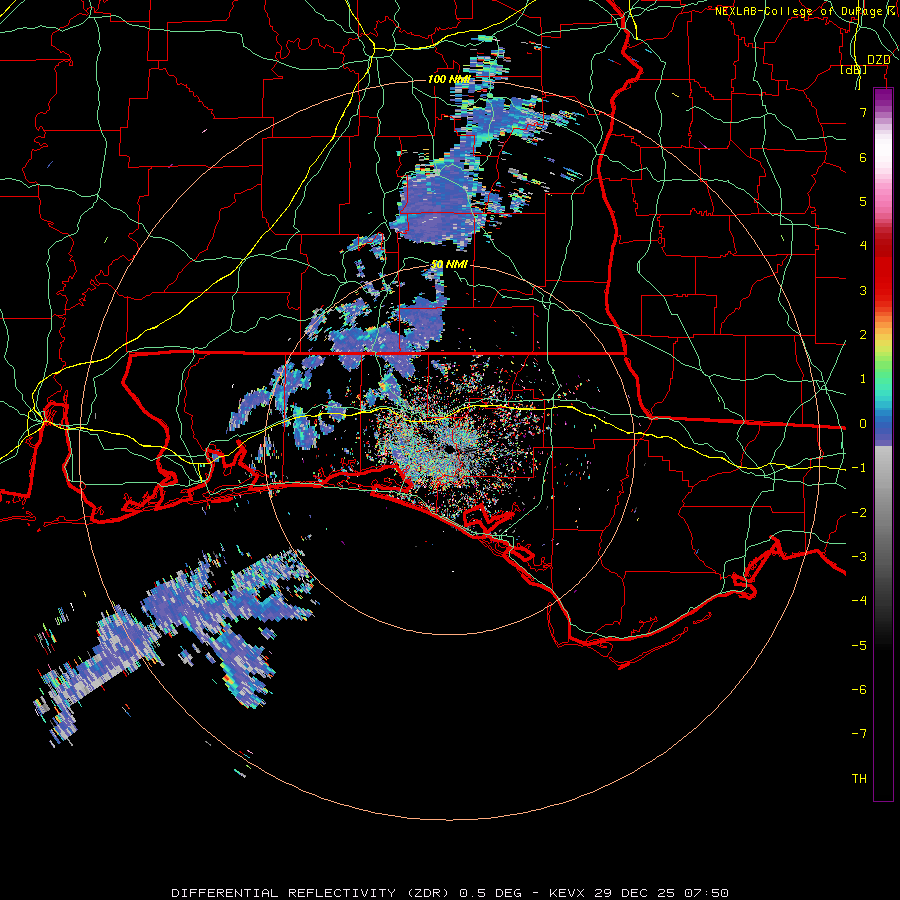This screenshot has height=900, width=900.
Task: Click the 7 value on the scale
Action: pyautogui.click(x=863, y=112)
